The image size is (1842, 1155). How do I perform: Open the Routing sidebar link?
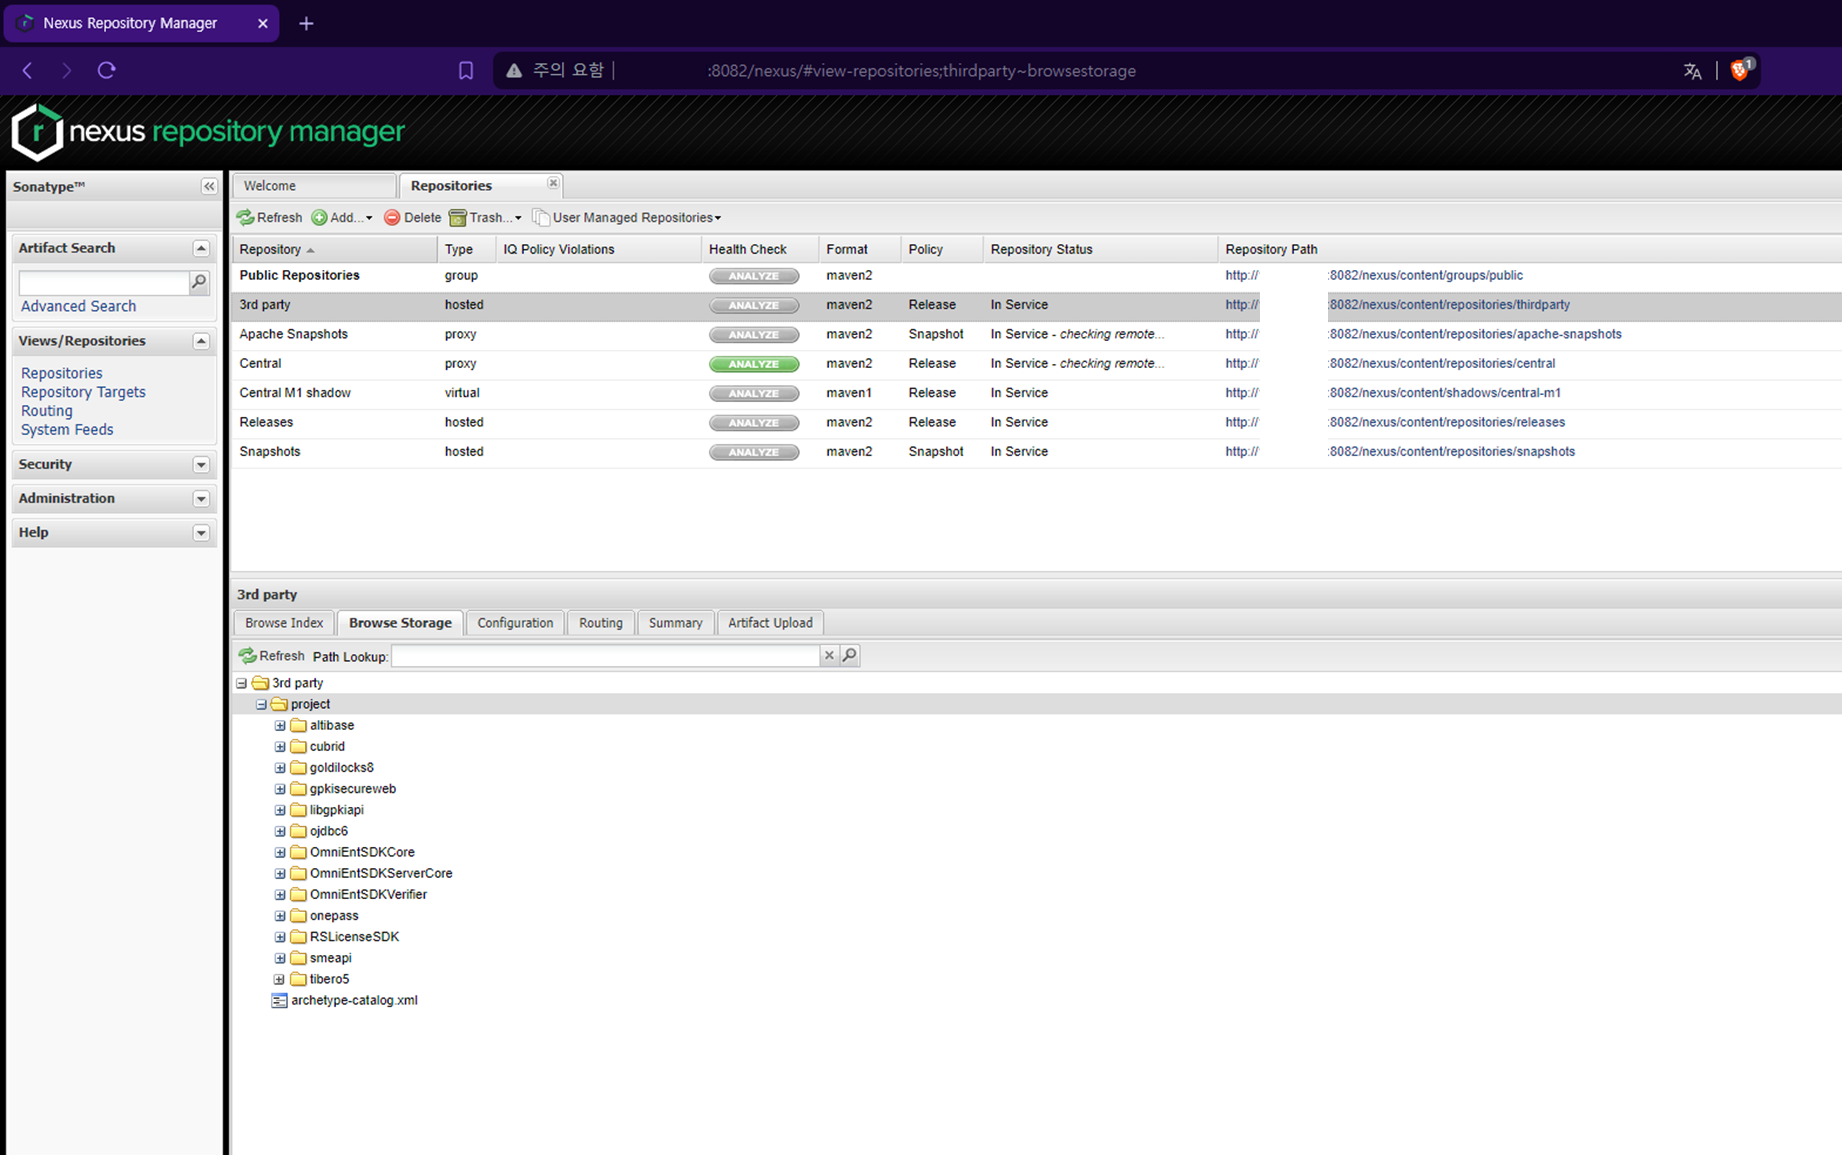point(46,411)
